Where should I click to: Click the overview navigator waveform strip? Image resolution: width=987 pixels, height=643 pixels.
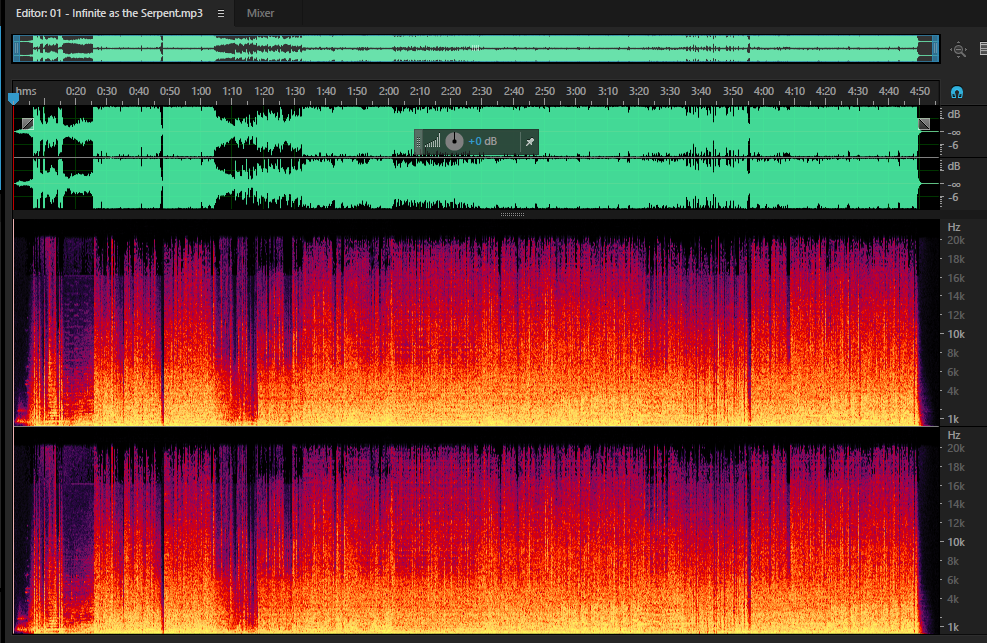[x=475, y=48]
